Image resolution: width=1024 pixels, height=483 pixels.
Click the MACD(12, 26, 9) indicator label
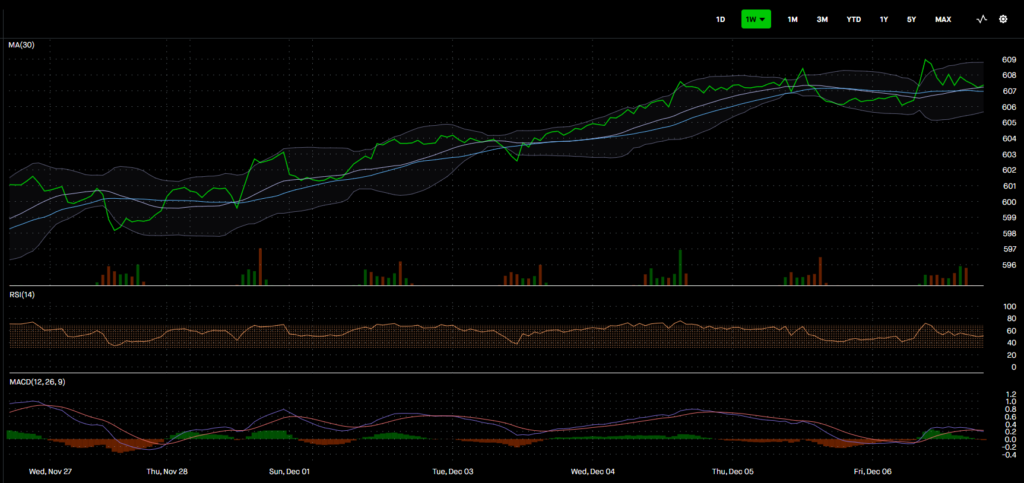37,381
